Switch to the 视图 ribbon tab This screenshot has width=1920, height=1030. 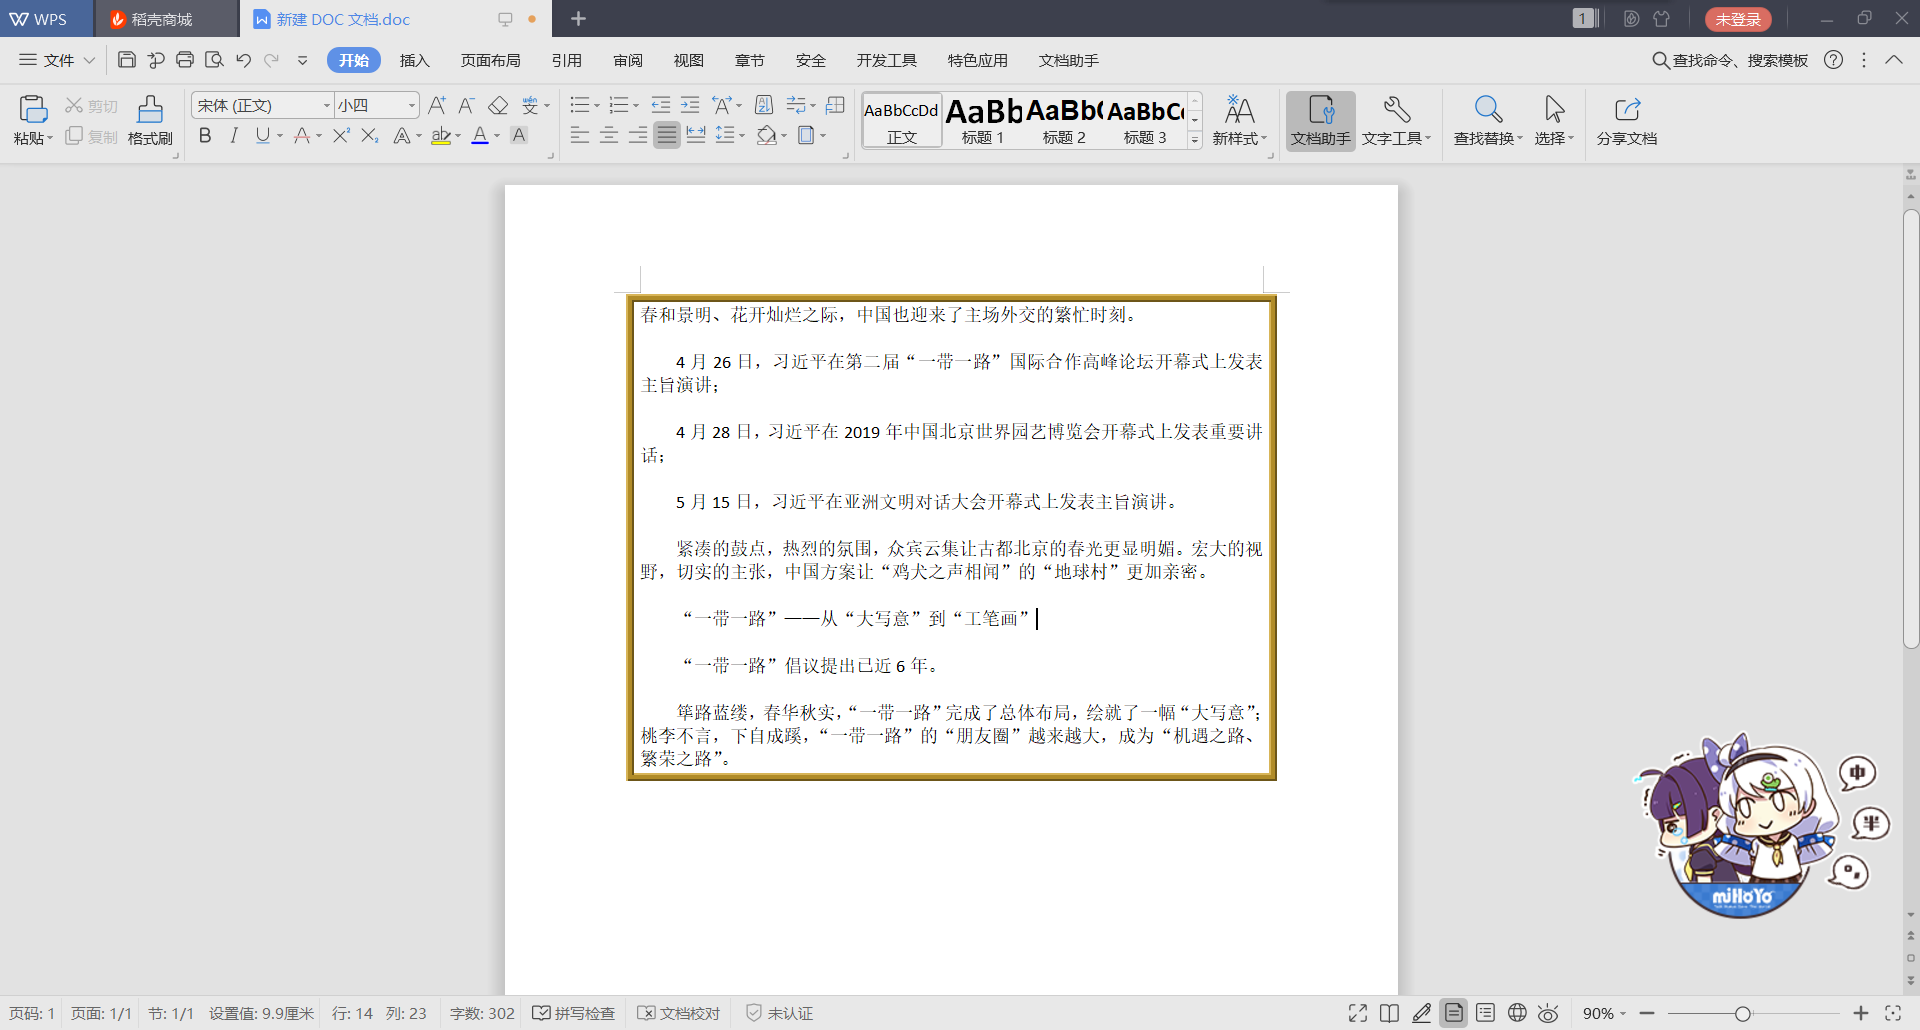[688, 60]
